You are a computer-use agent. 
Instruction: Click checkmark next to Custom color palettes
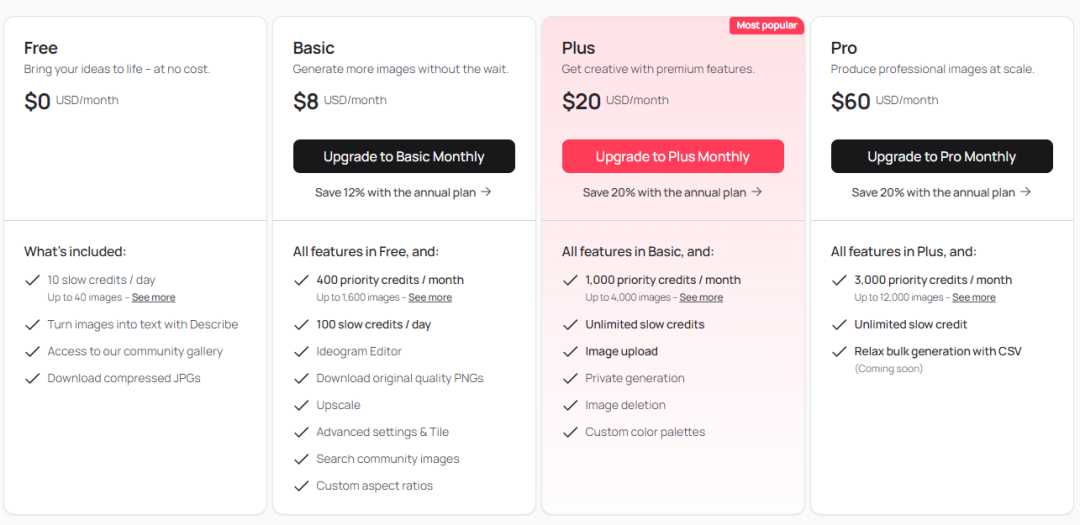click(x=569, y=432)
